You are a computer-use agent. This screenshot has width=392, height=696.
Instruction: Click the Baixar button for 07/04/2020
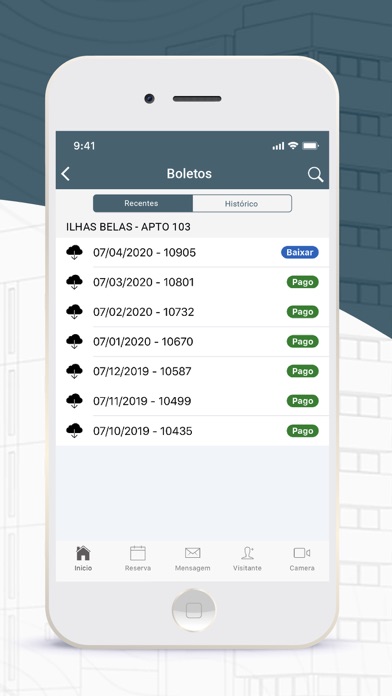(x=300, y=253)
